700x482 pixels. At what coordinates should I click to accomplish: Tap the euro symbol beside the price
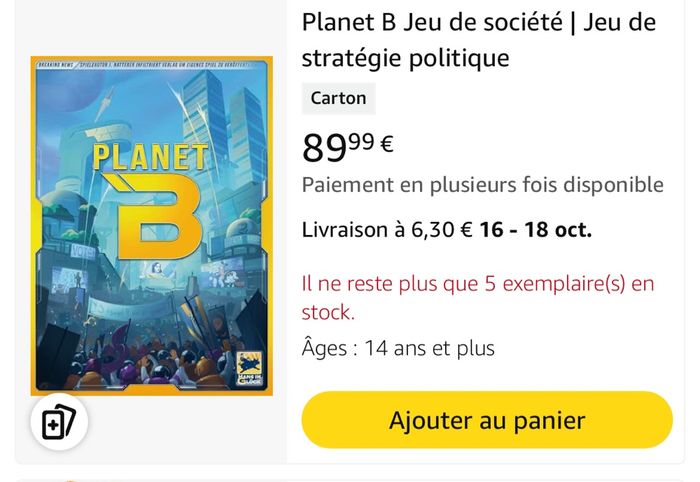pos(386,142)
